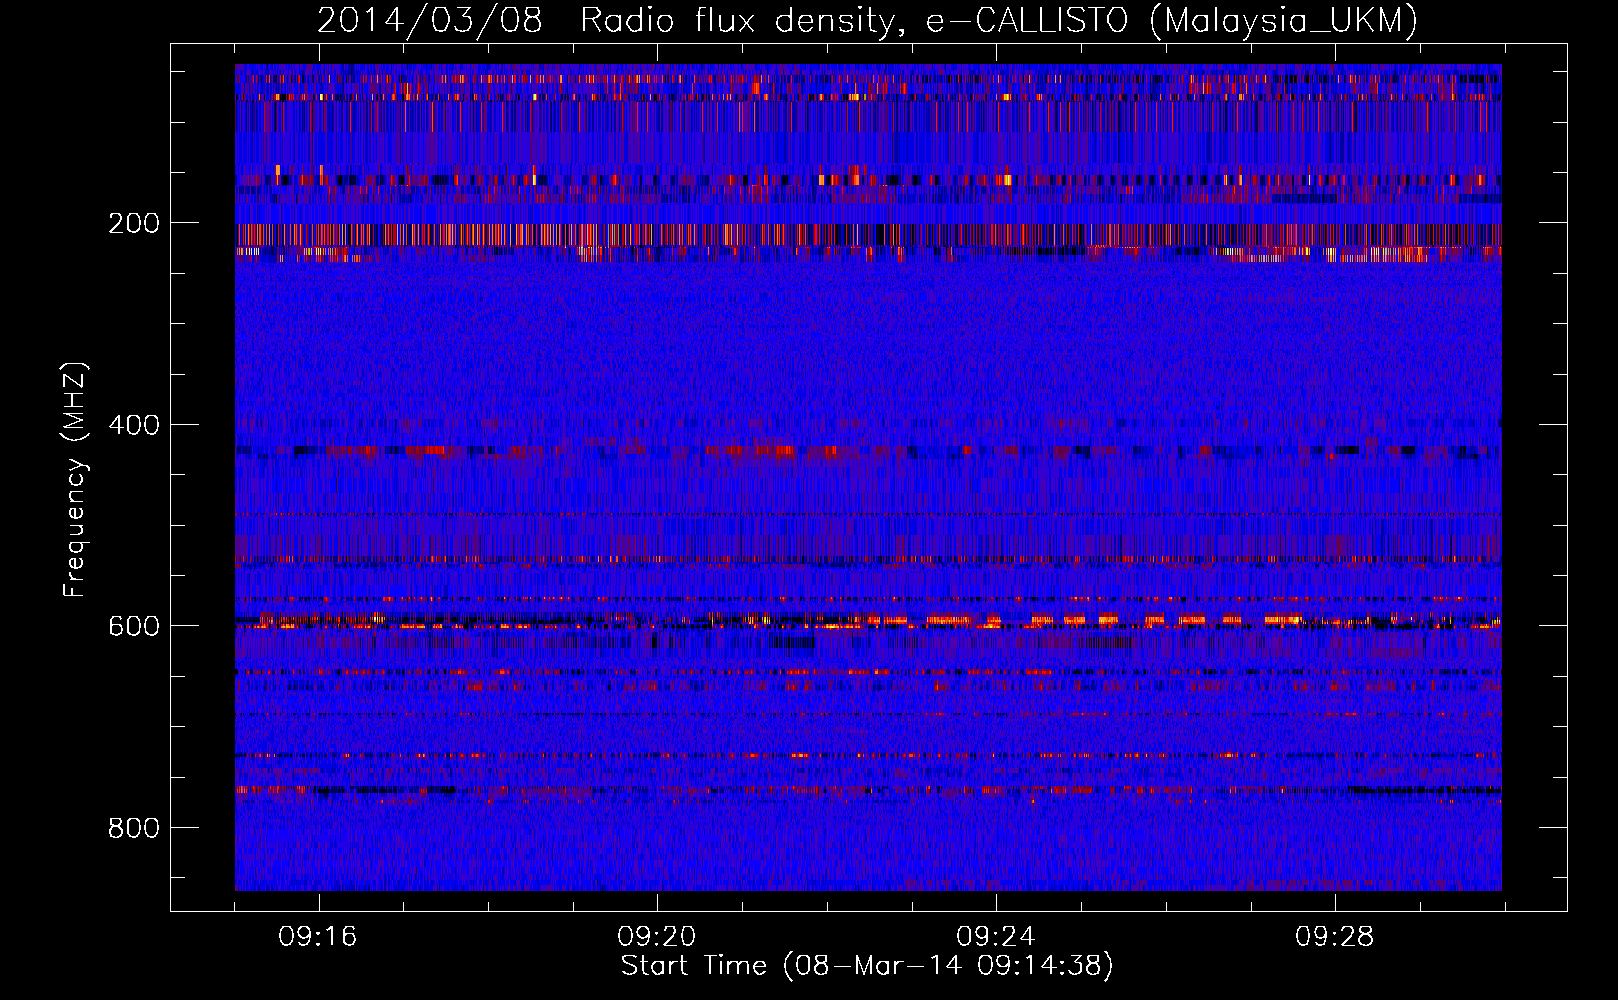Click the 'Start Time (08-Mar-14 09:14:38)' label
Screen dimensions: 1618x1000
click(x=867, y=966)
